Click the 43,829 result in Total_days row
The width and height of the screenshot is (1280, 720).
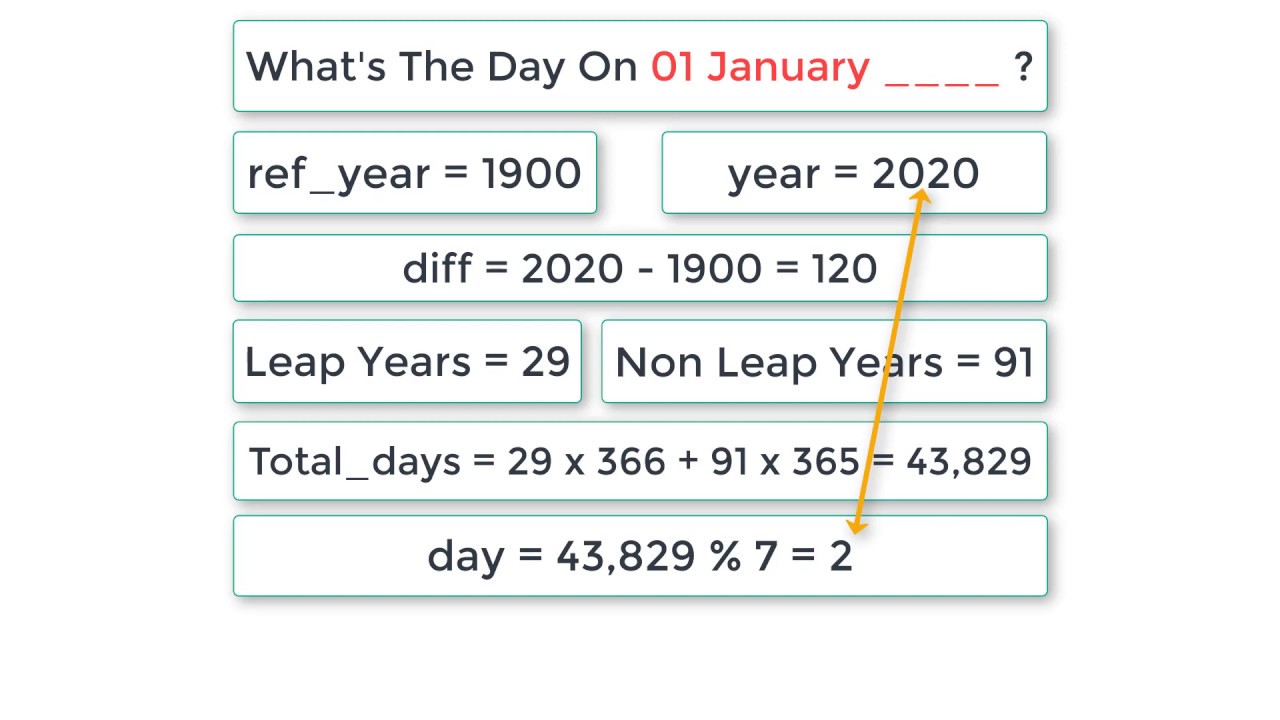click(x=968, y=461)
